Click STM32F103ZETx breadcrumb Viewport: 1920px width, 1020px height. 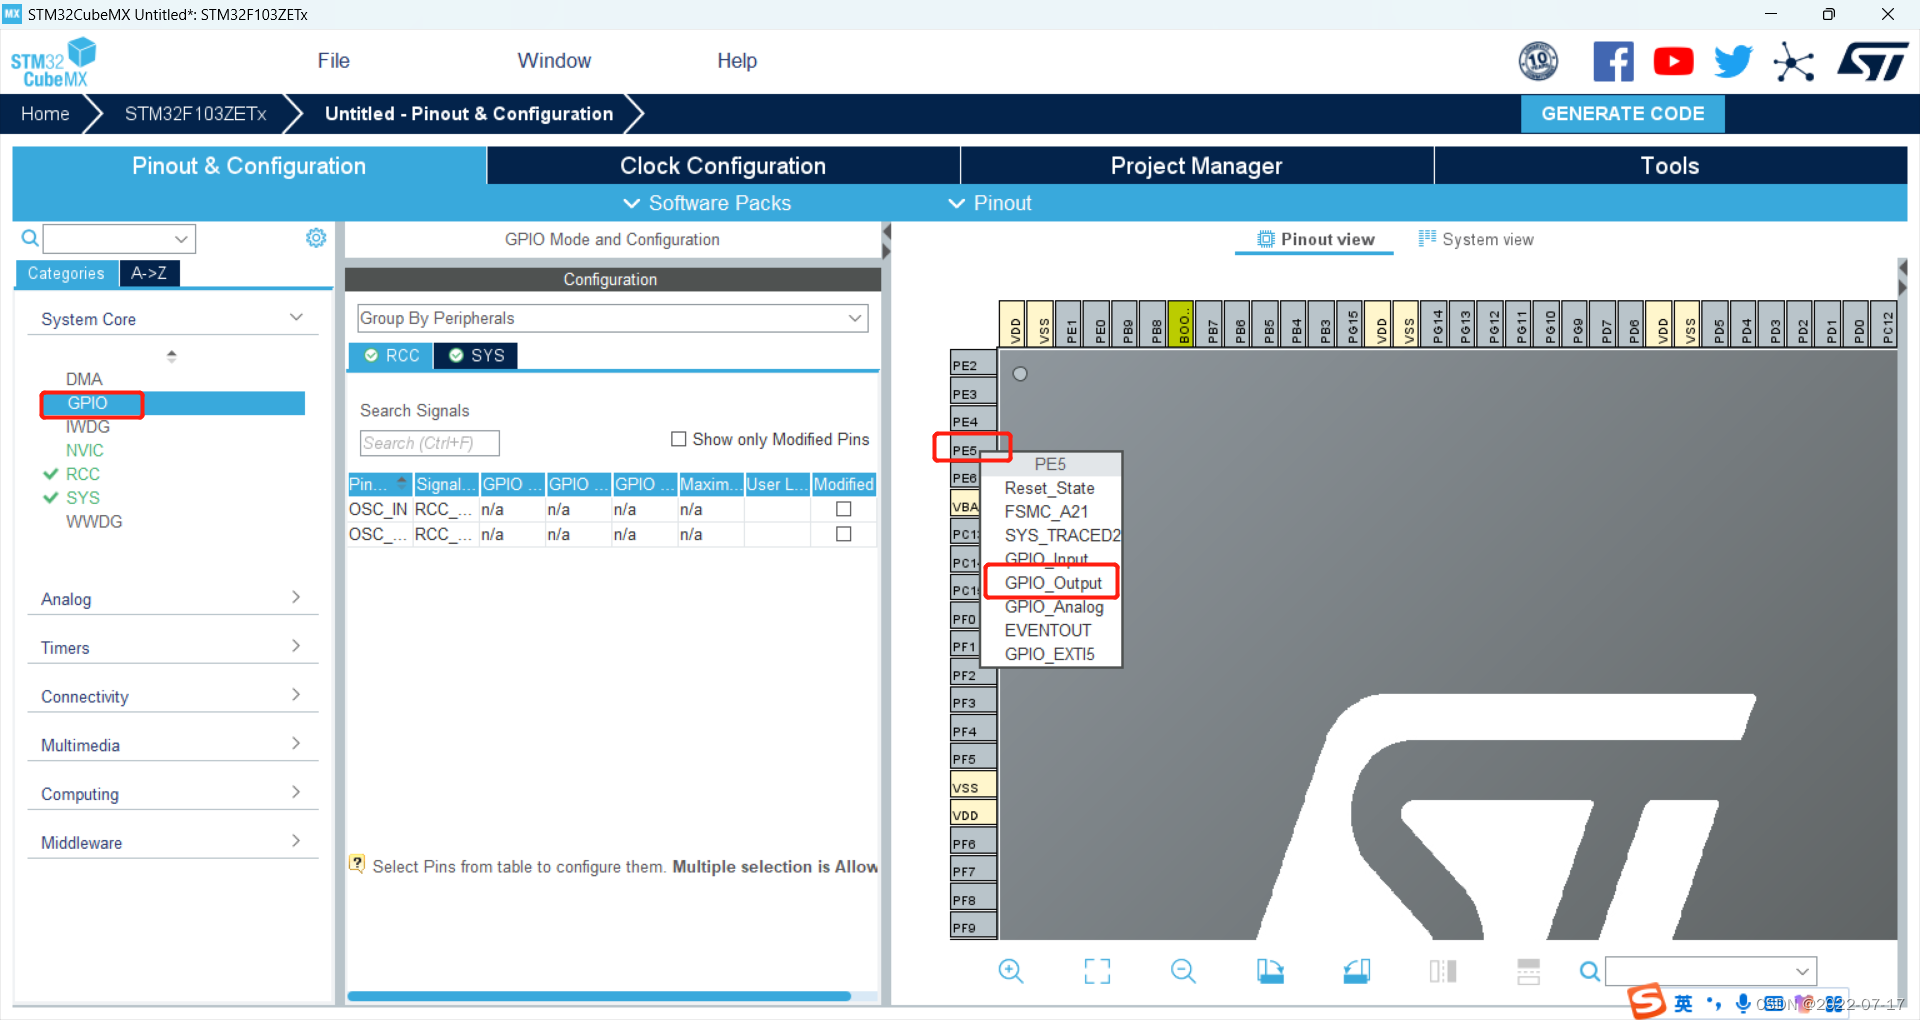[195, 114]
